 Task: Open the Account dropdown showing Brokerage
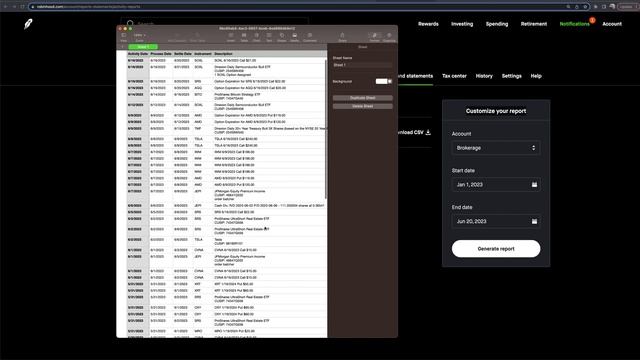point(496,148)
